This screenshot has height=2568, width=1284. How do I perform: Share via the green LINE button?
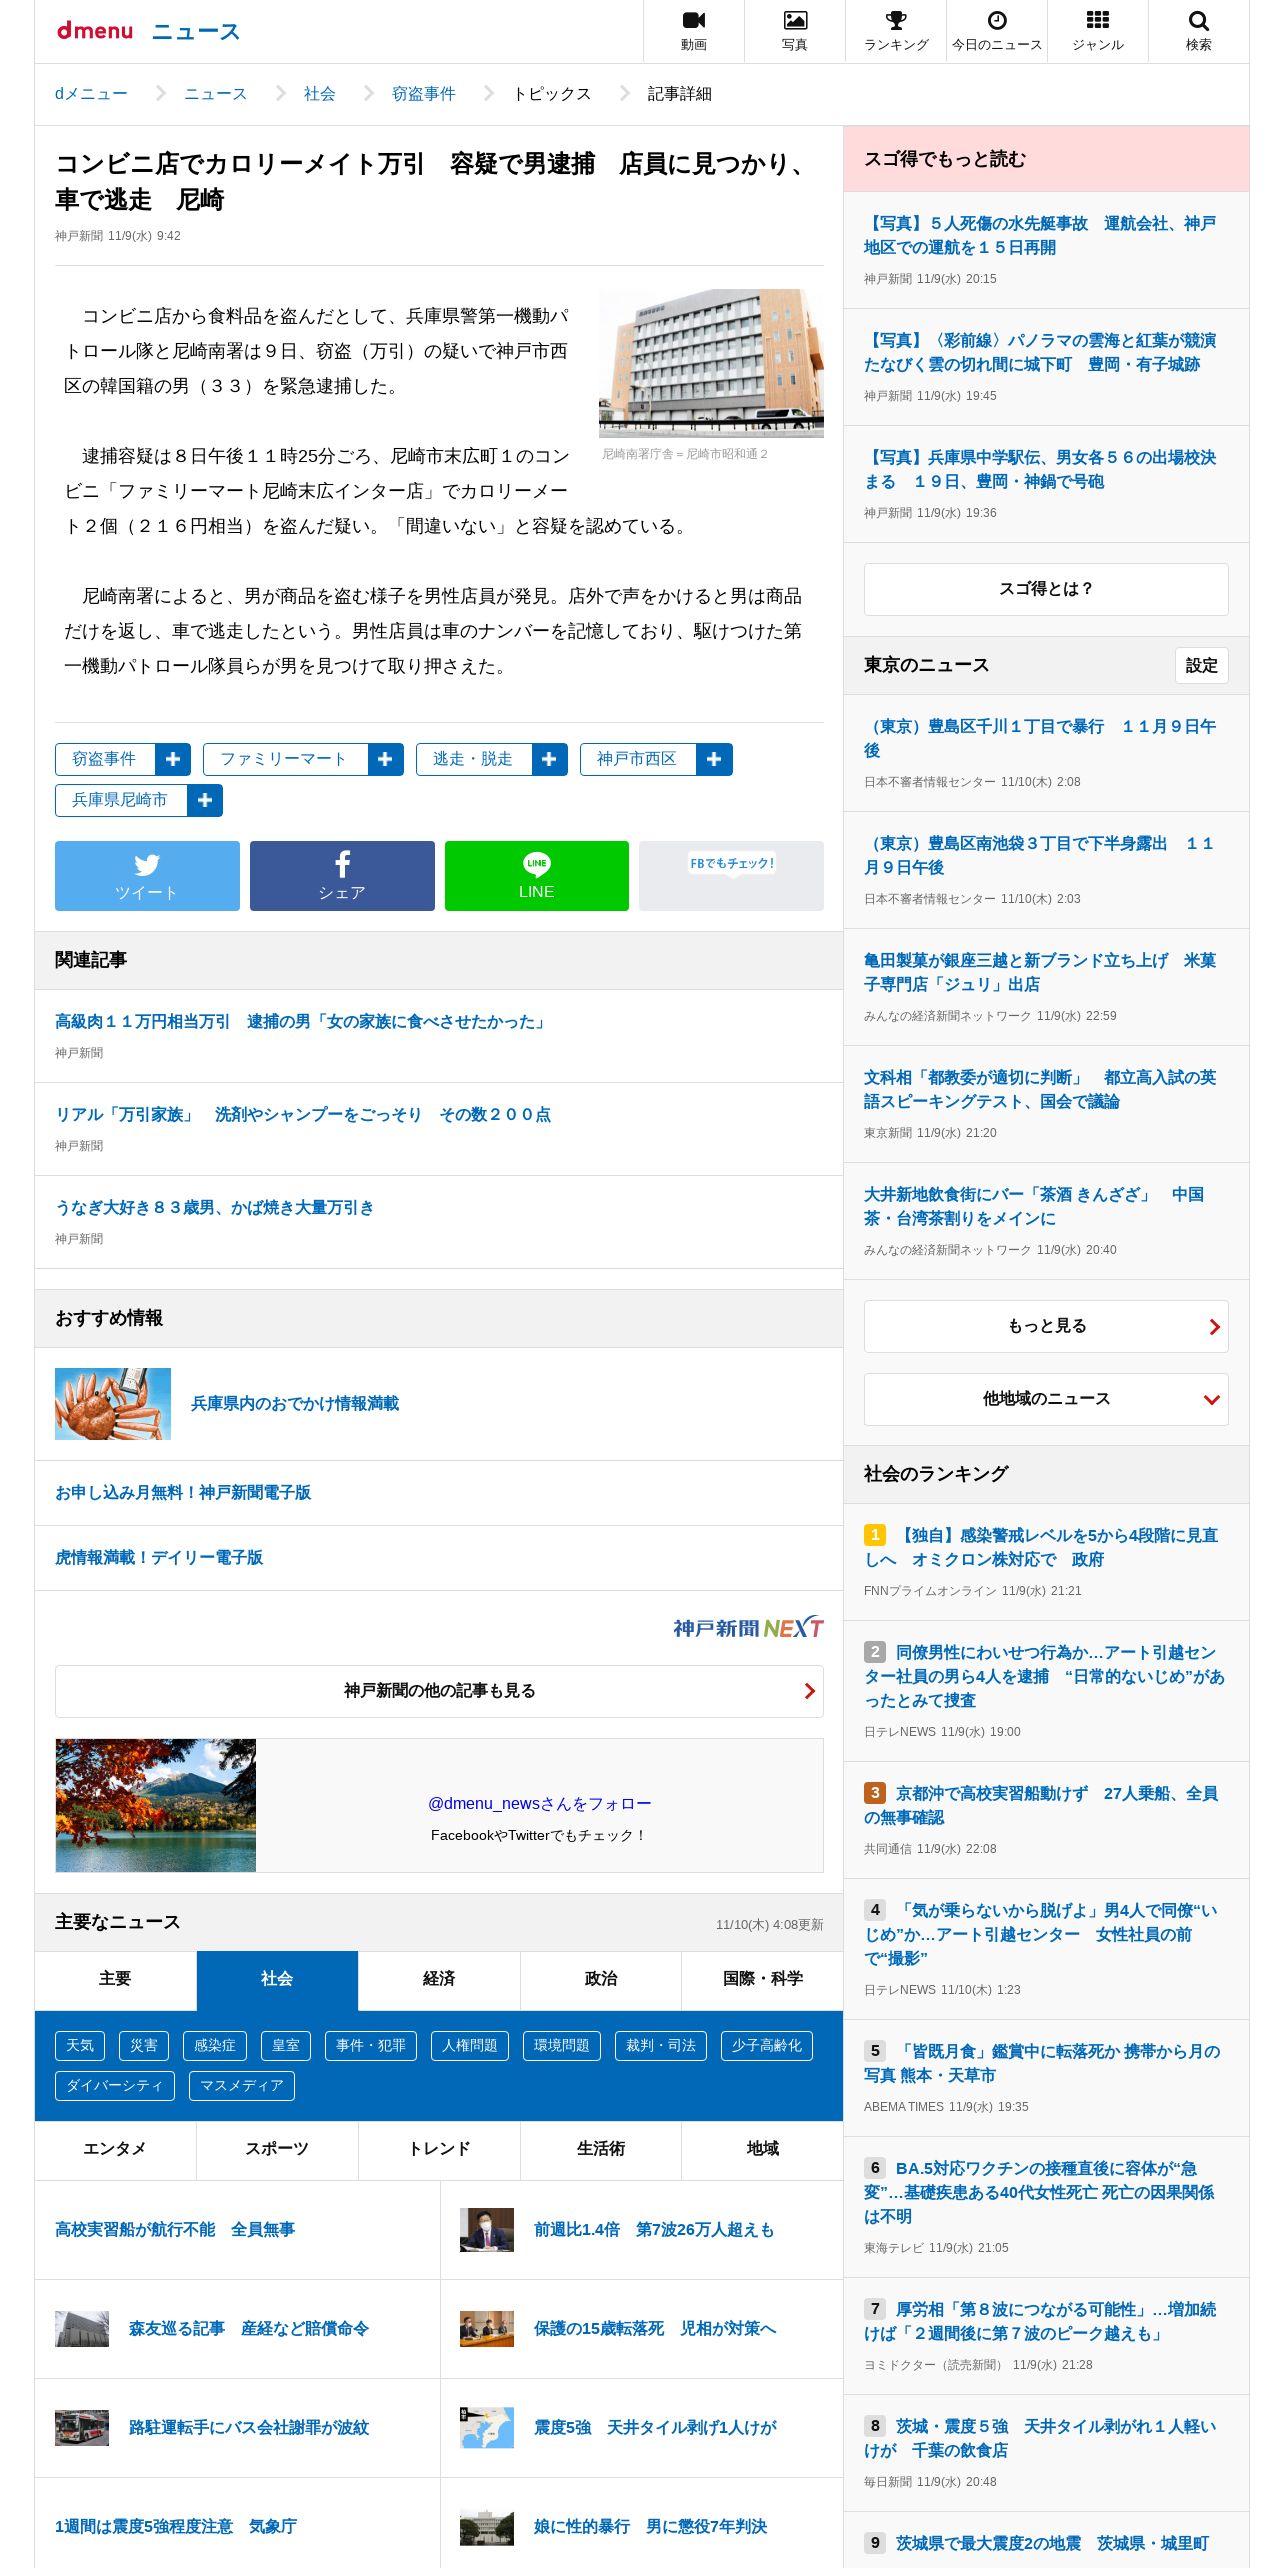point(537,876)
